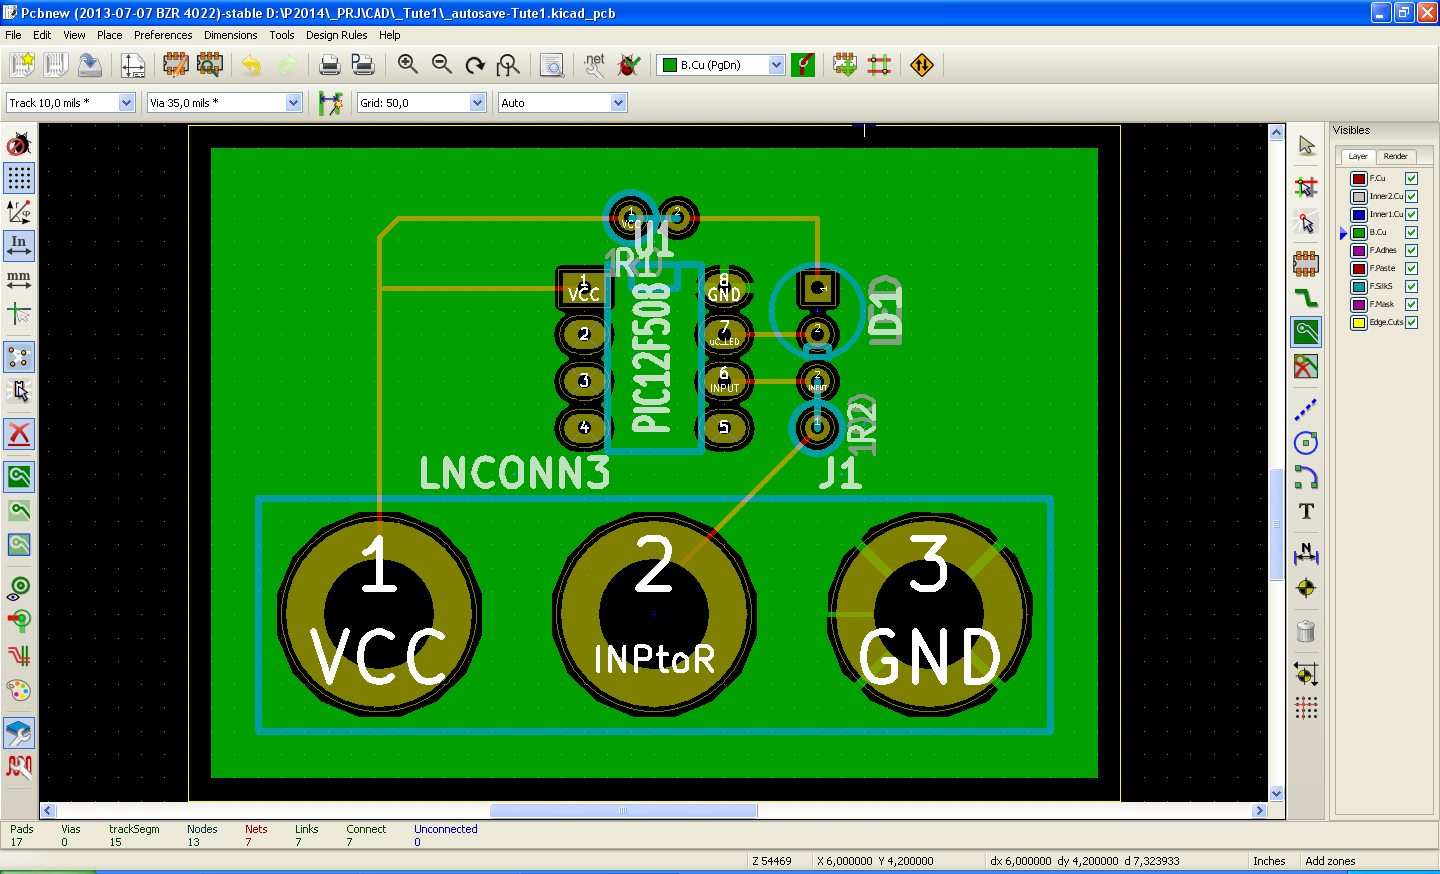Click the Save board icon
The image size is (1440, 874).
point(90,65)
